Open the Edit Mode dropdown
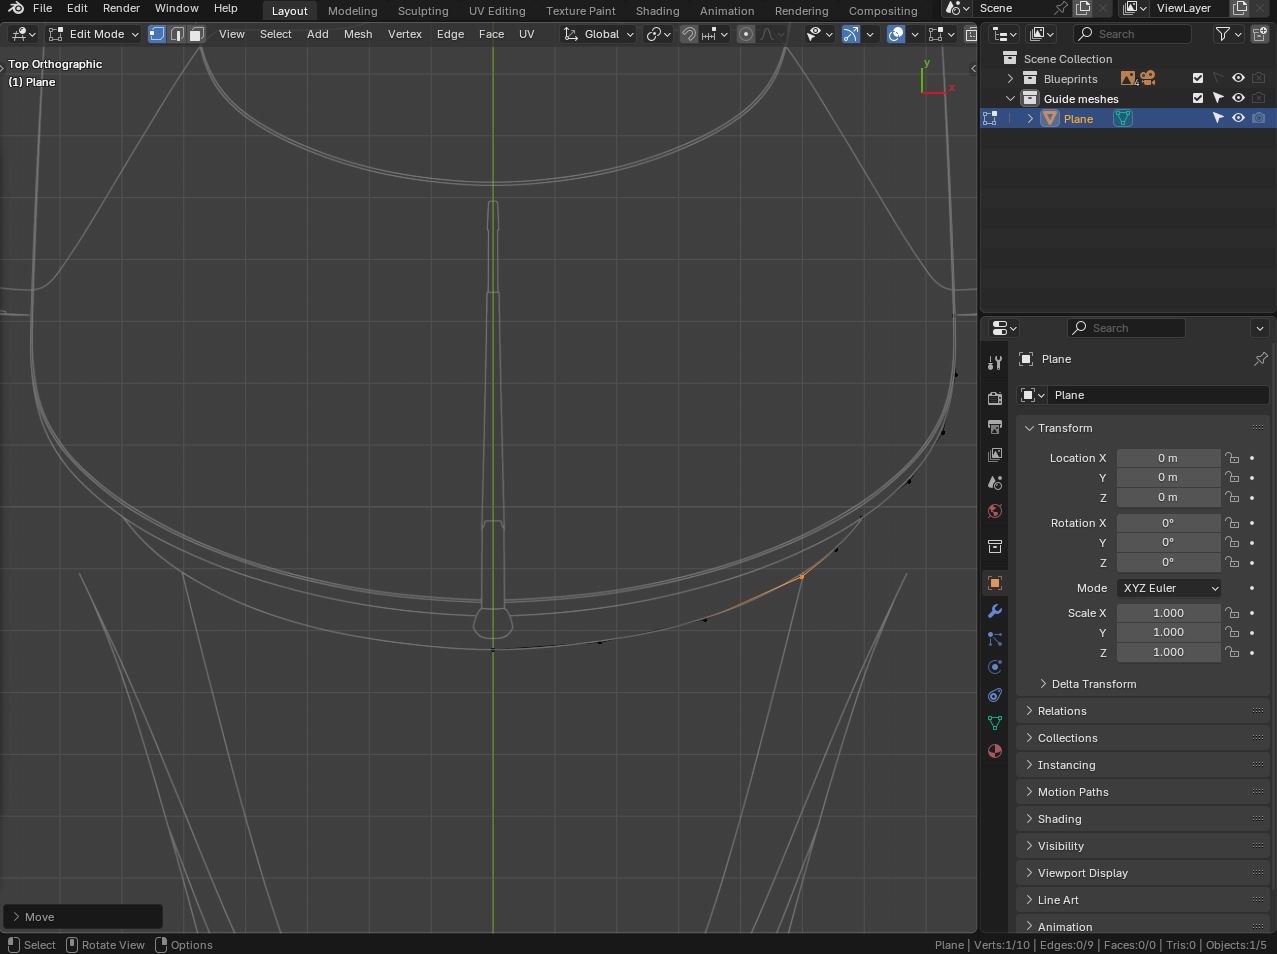 95,34
